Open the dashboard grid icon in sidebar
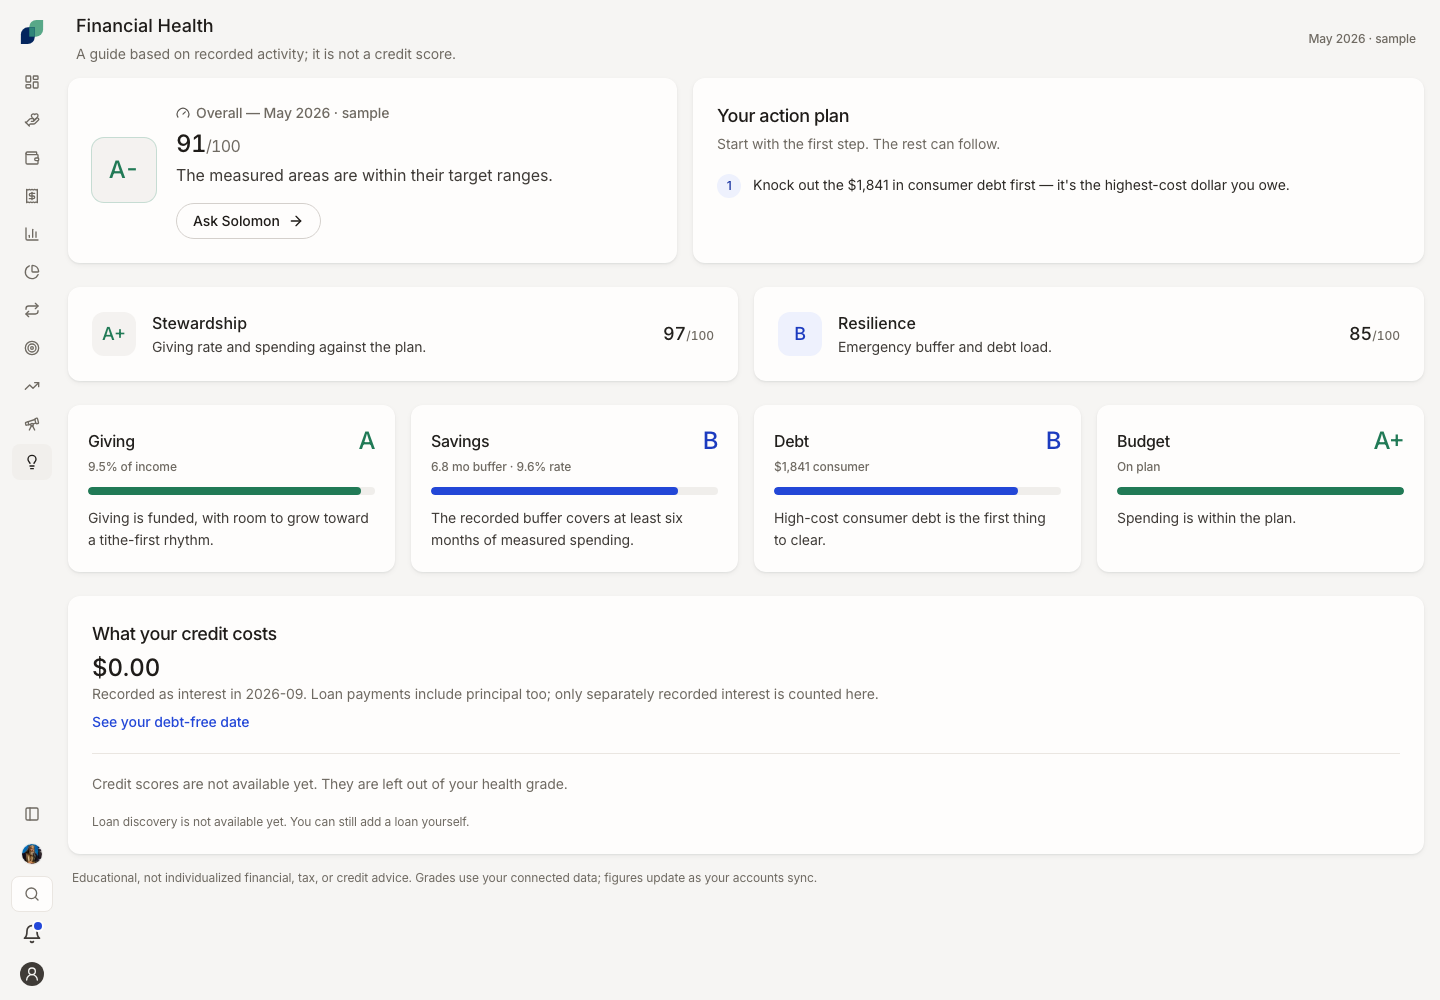The image size is (1440, 1000). pos(32,82)
